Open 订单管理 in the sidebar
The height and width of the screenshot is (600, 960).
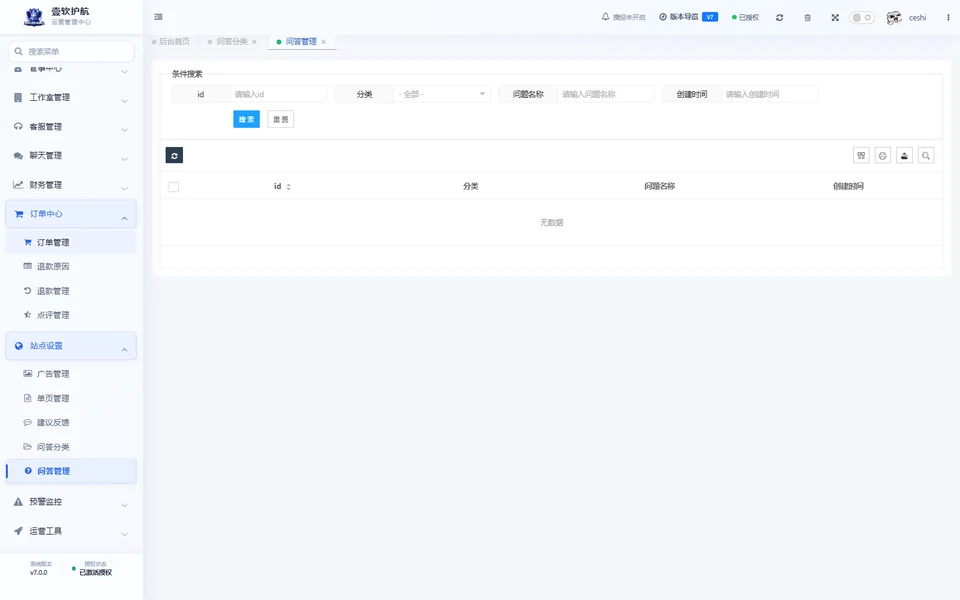coord(71,242)
